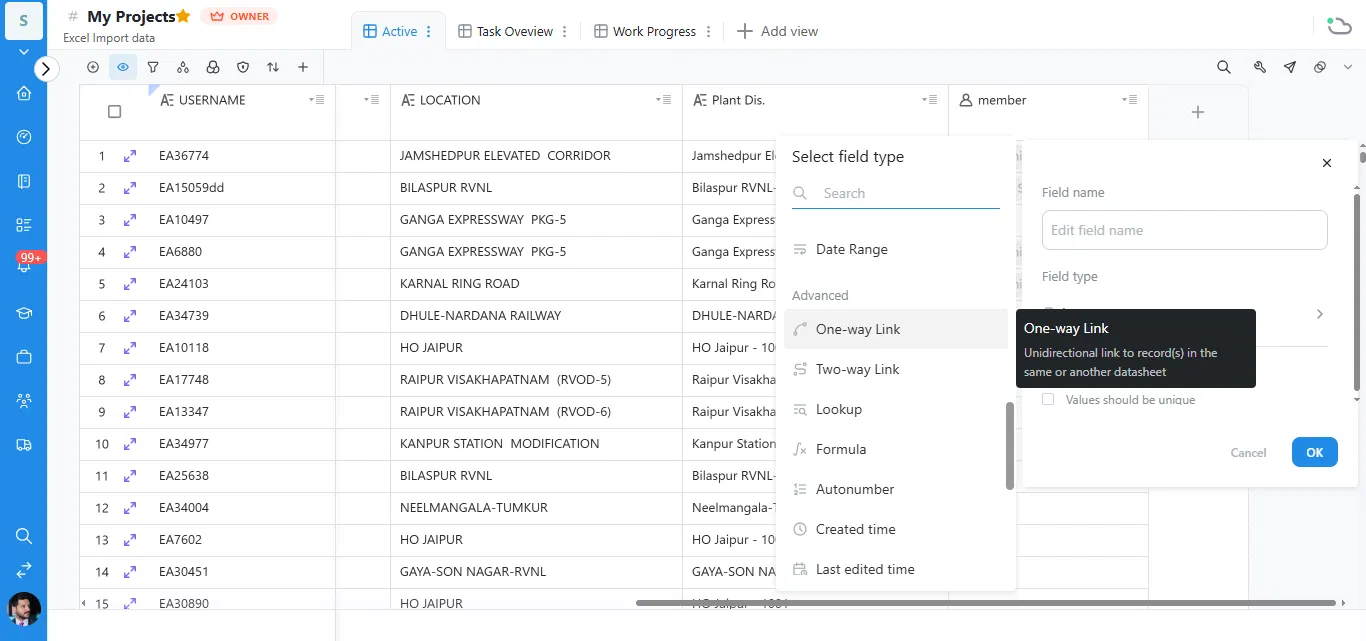Click the workspace 'S' logo tile
Screen dimensions: 1366x641
coord(24,21)
